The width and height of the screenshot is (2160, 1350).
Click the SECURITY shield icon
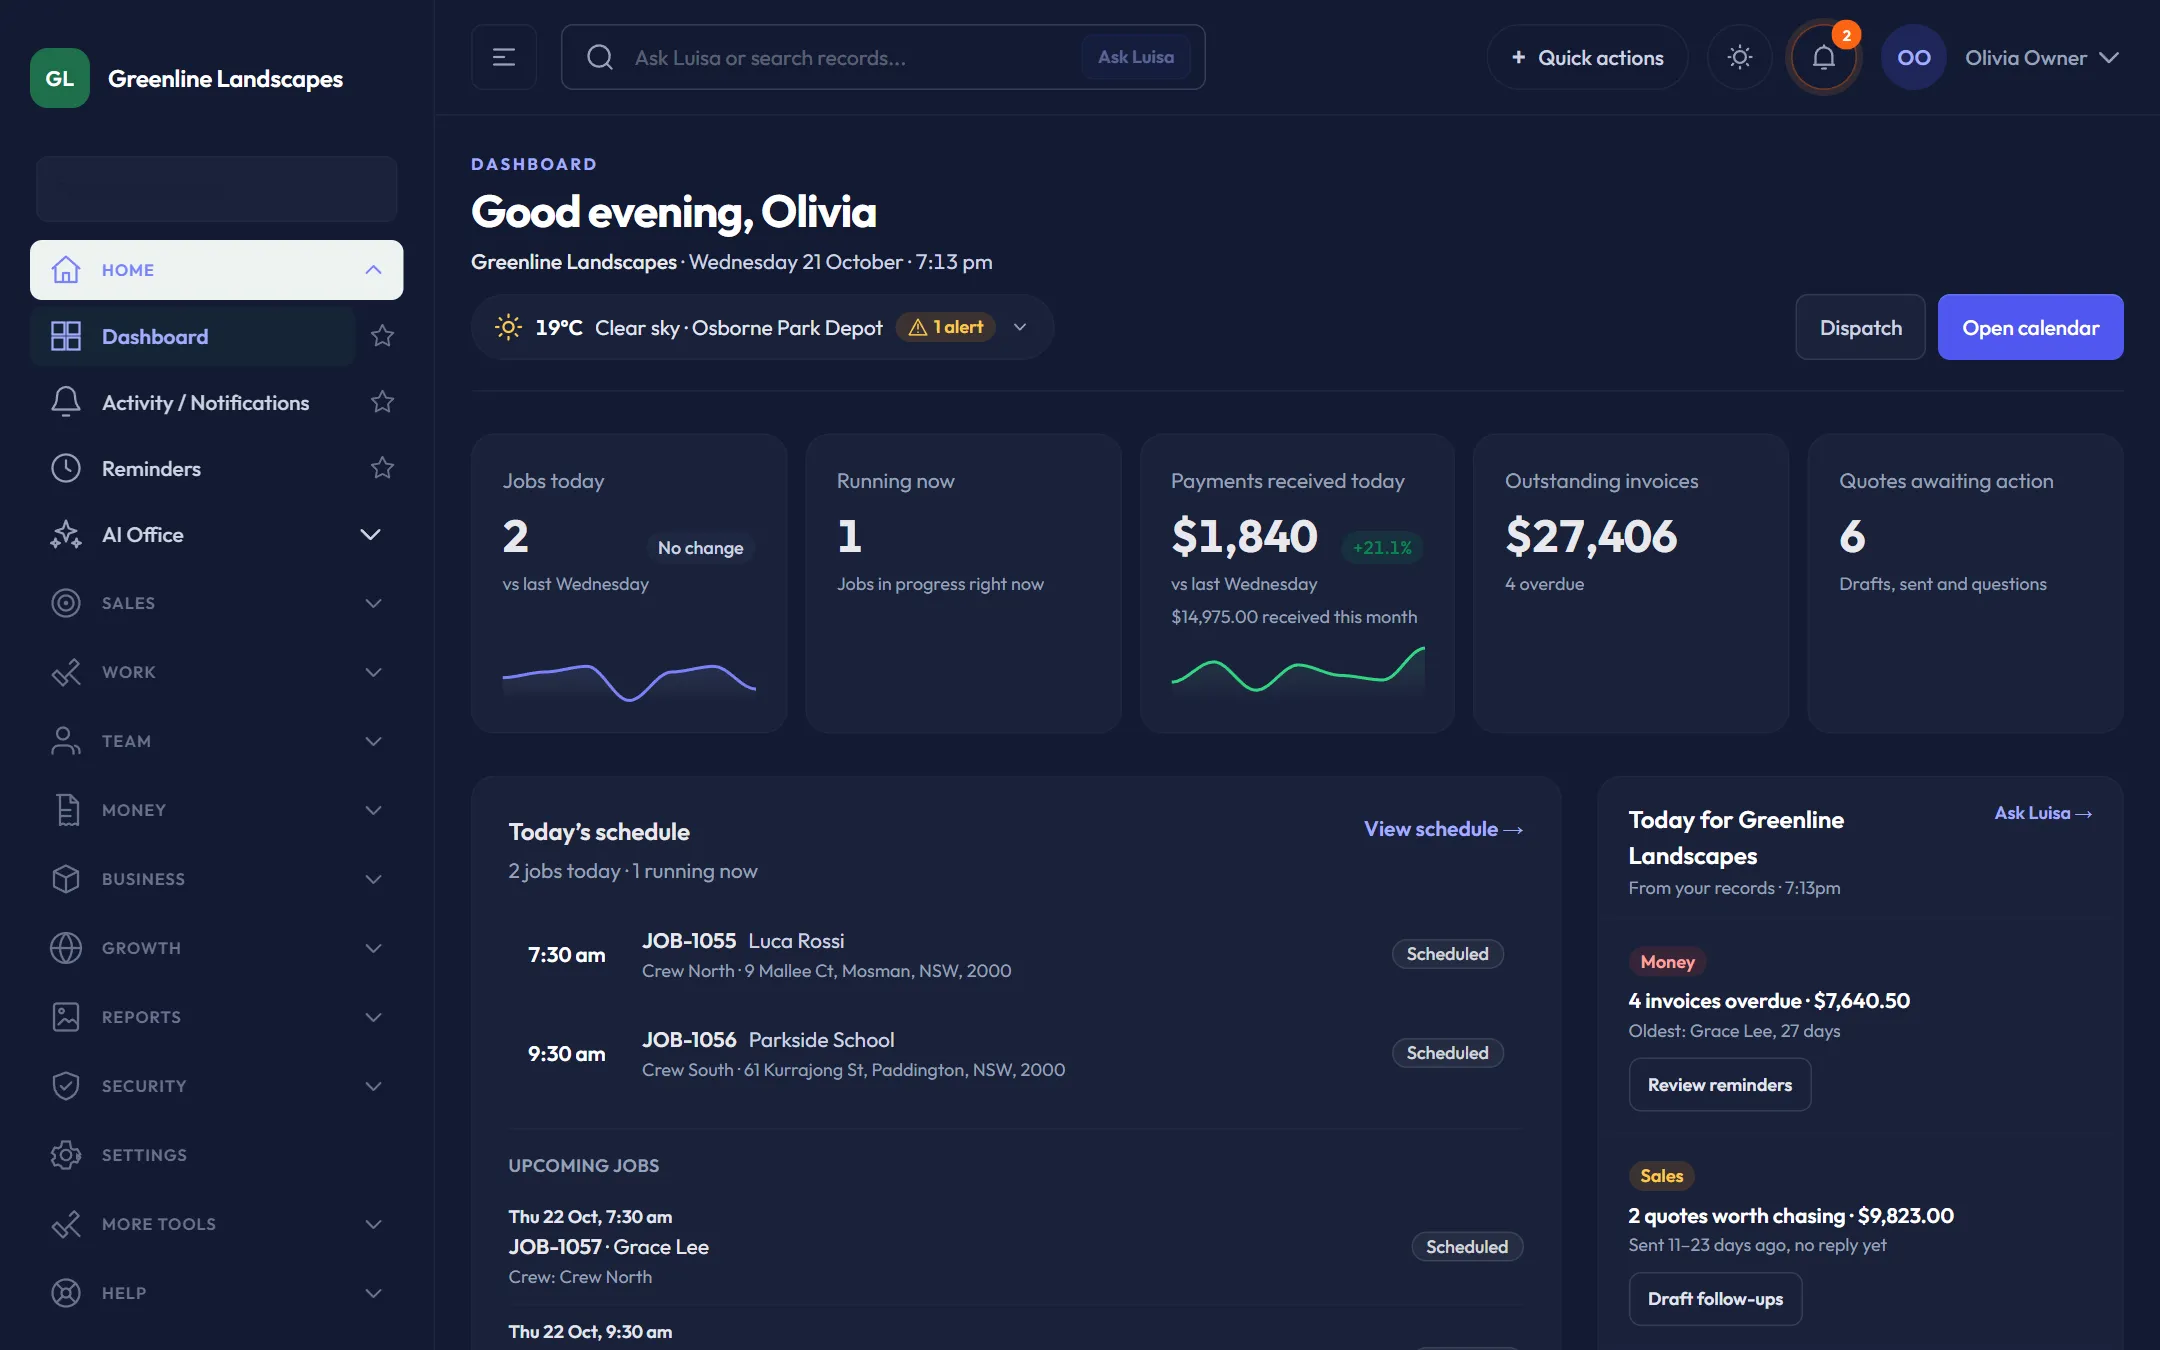click(x=66, y=1086)
